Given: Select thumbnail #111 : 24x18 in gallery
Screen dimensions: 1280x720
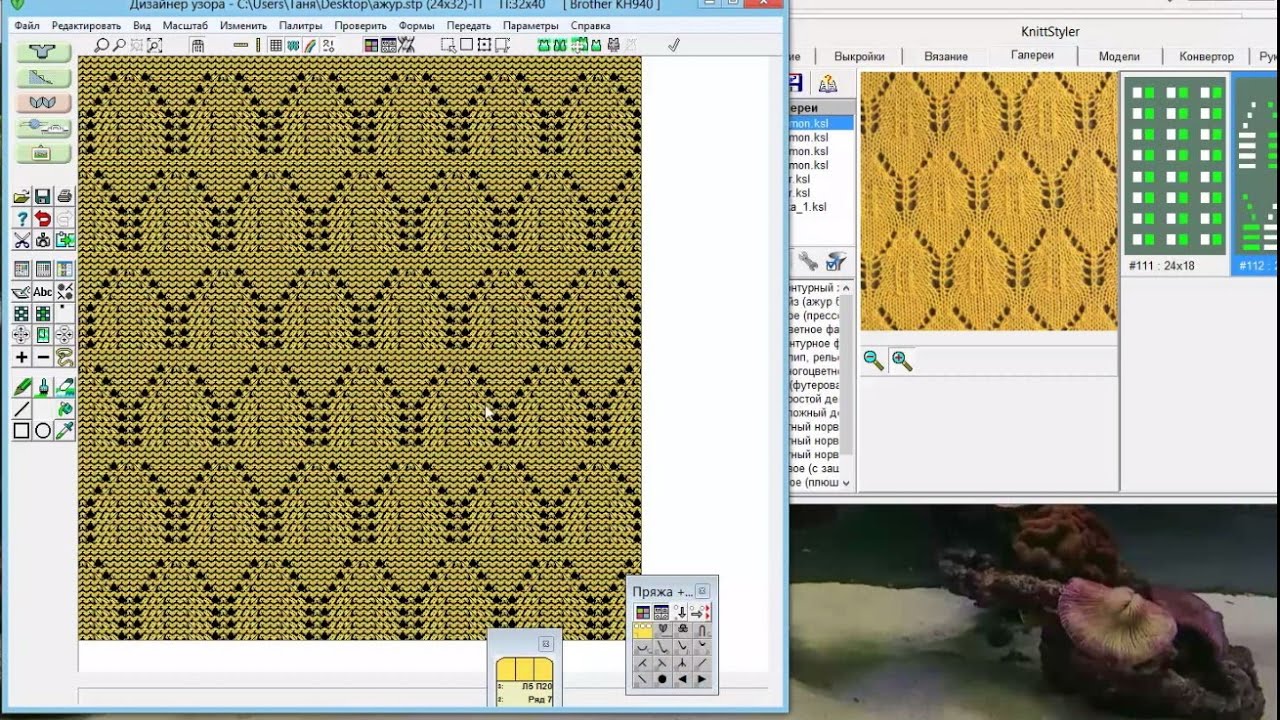Looking at the screenshot, I should tap(1175, 175).
